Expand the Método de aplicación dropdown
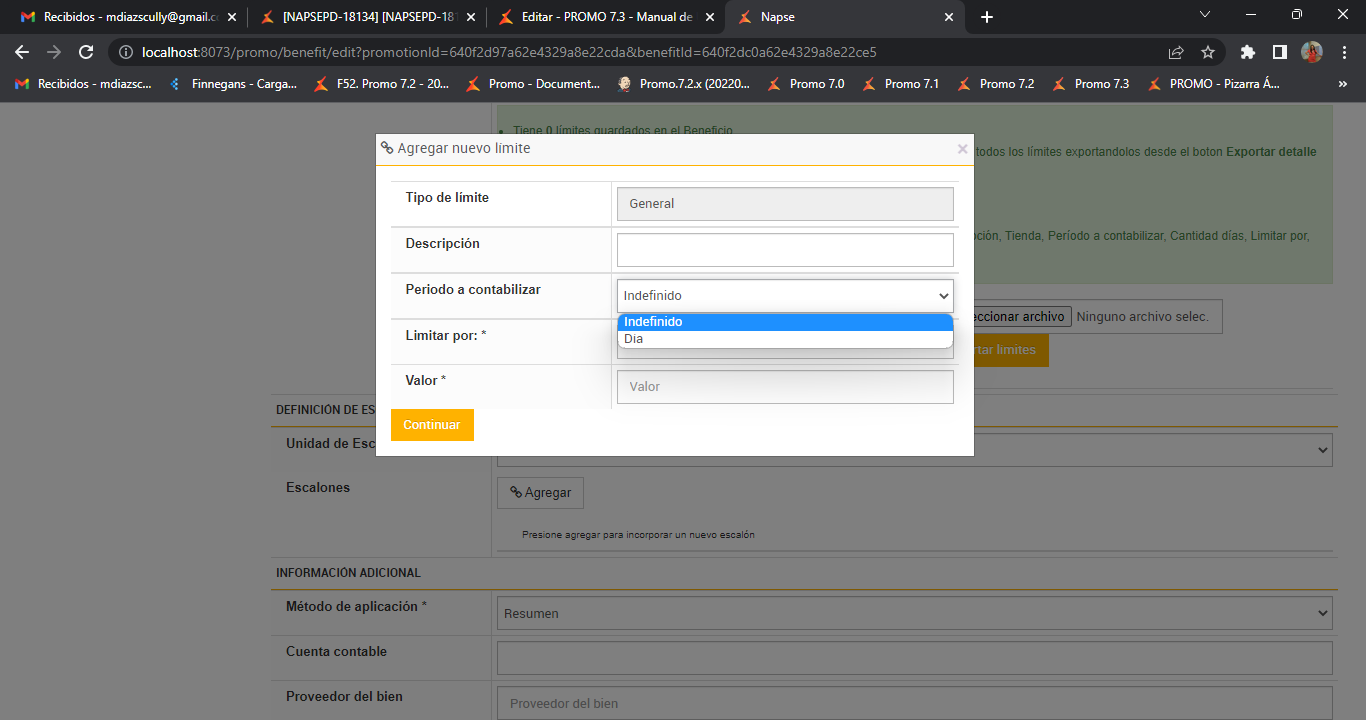This screenshot has width=1366, height=720. click(914, 613)
